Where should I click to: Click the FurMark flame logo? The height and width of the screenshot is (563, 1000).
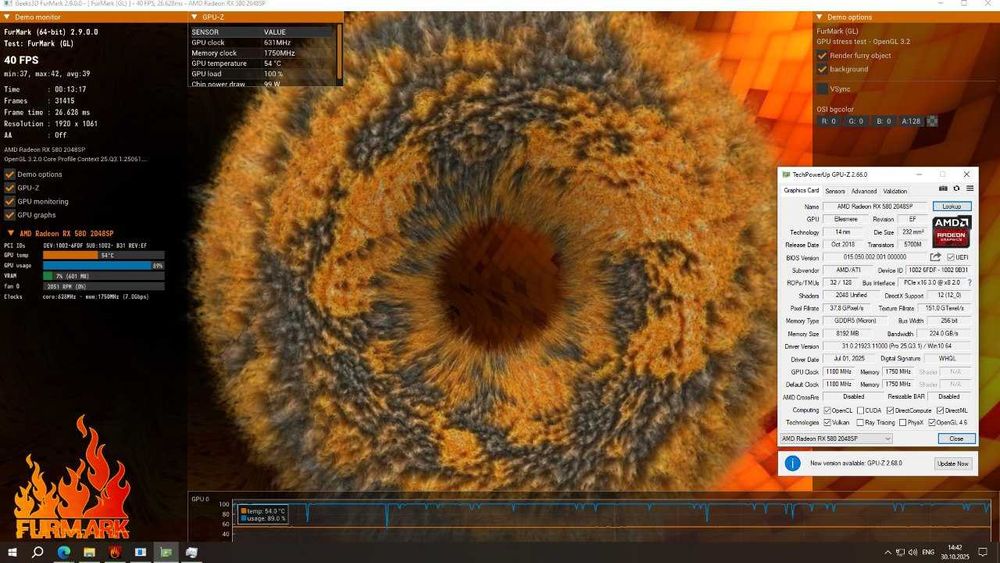coord(72,479)
